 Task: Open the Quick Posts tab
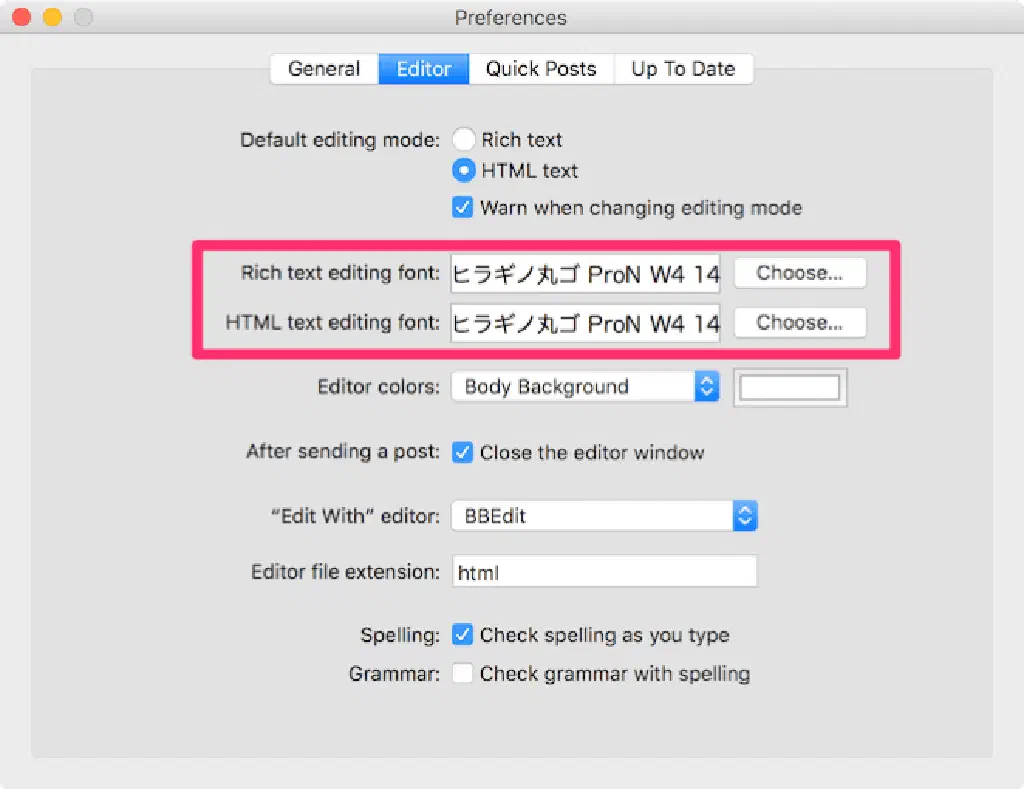click(541, 69)
